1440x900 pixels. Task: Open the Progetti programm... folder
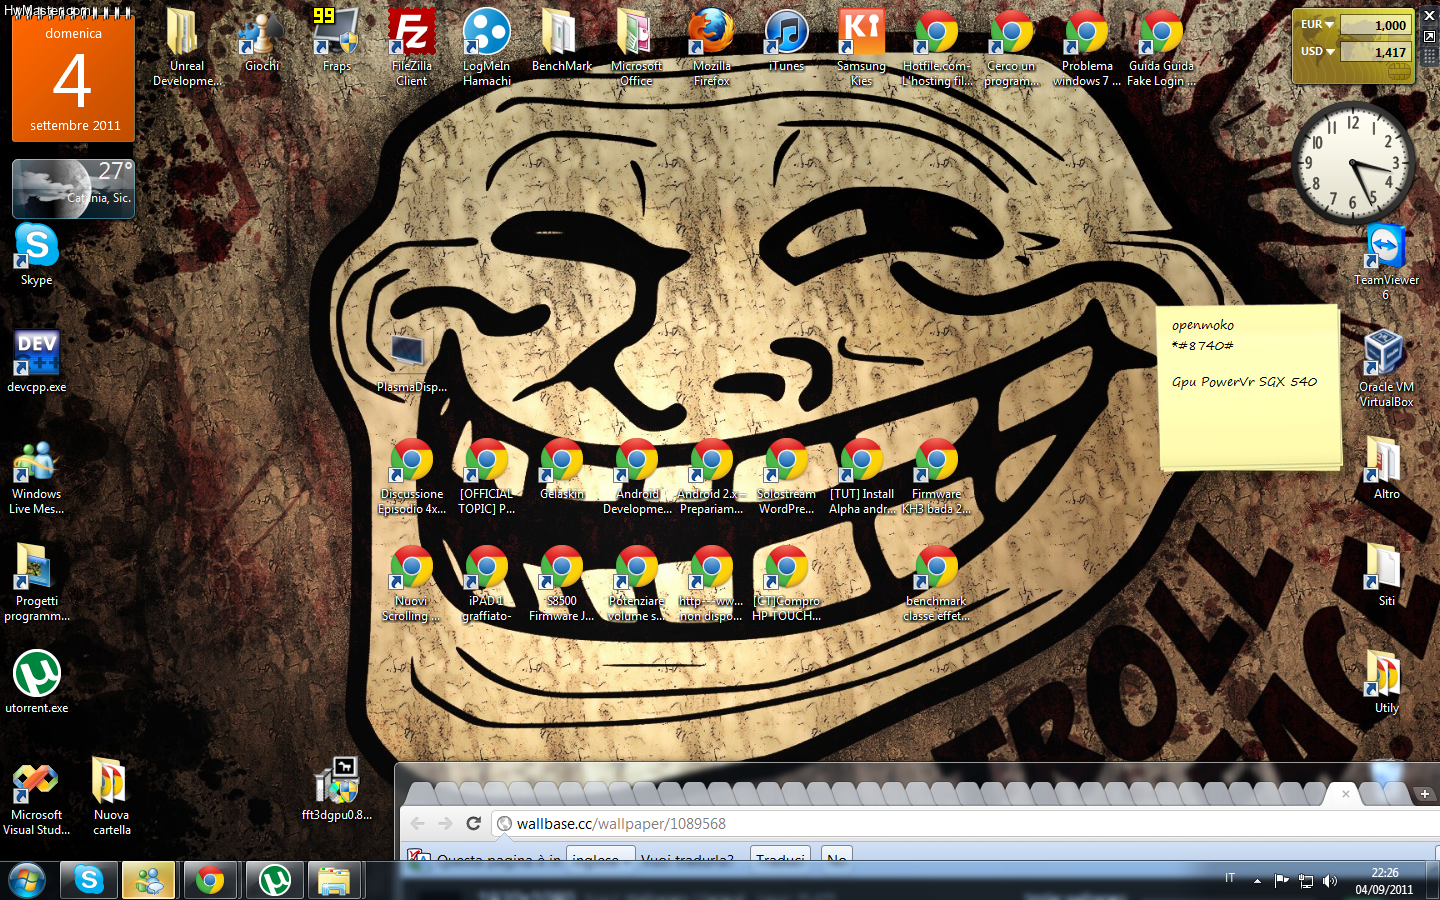[x=37, y=583]
